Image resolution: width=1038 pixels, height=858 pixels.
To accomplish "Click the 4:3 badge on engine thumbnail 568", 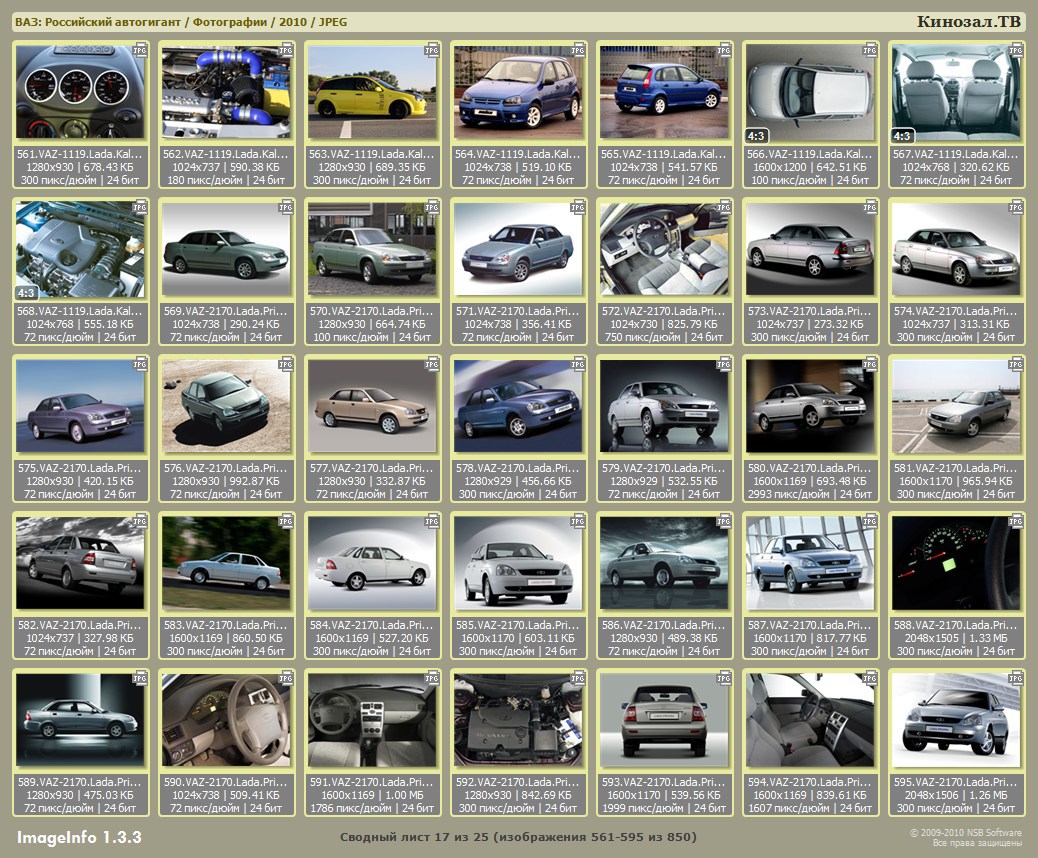I will coord(27,292).
